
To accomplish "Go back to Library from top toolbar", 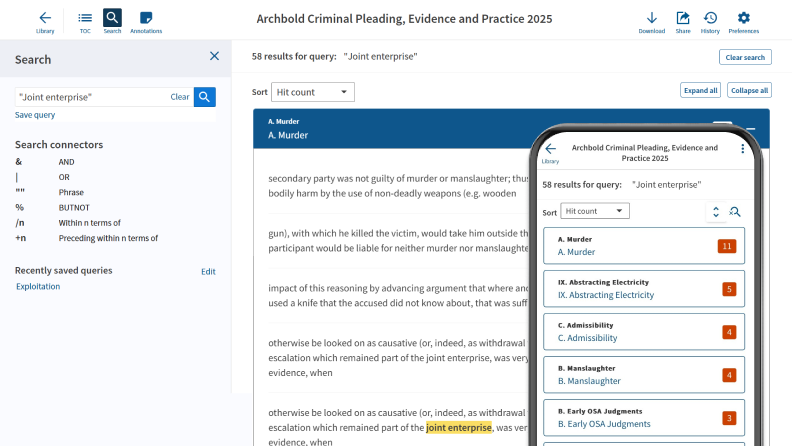I will point(45,21).
